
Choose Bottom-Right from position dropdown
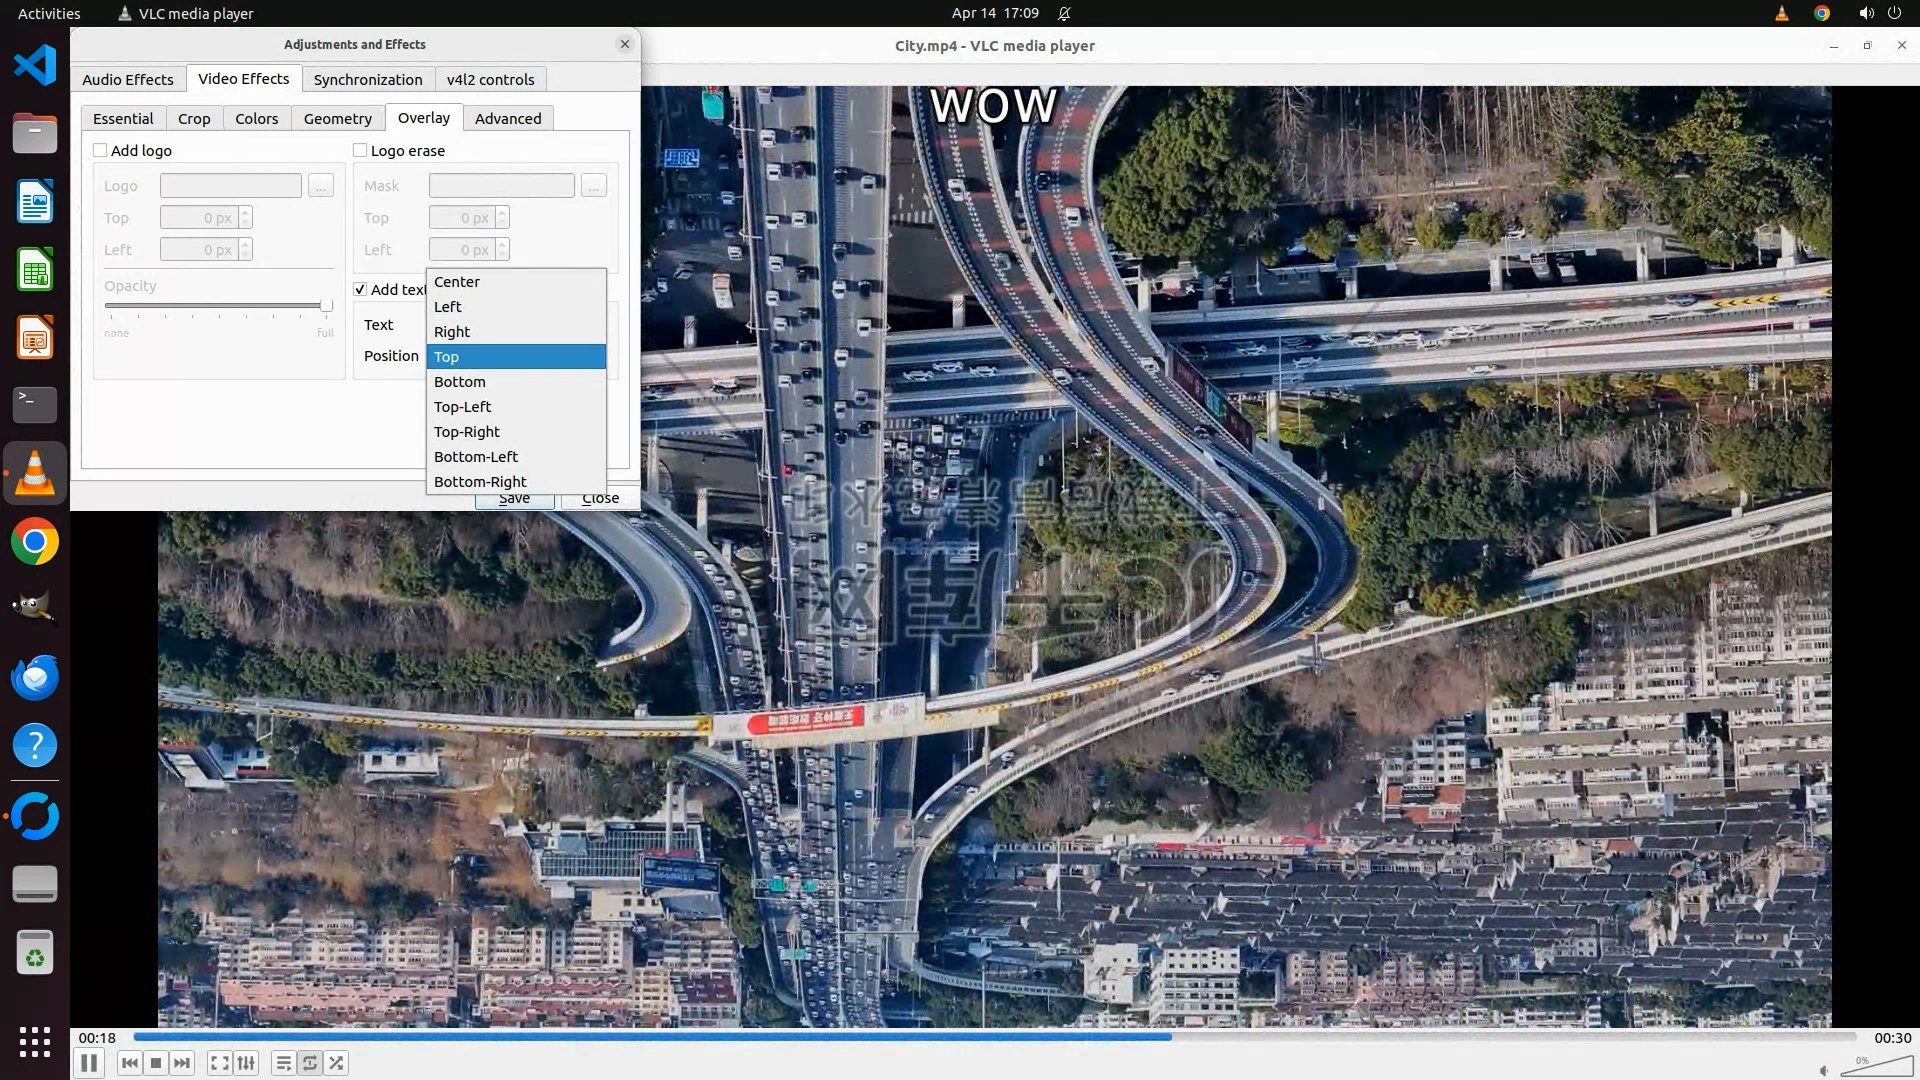[x=480, y=482]
